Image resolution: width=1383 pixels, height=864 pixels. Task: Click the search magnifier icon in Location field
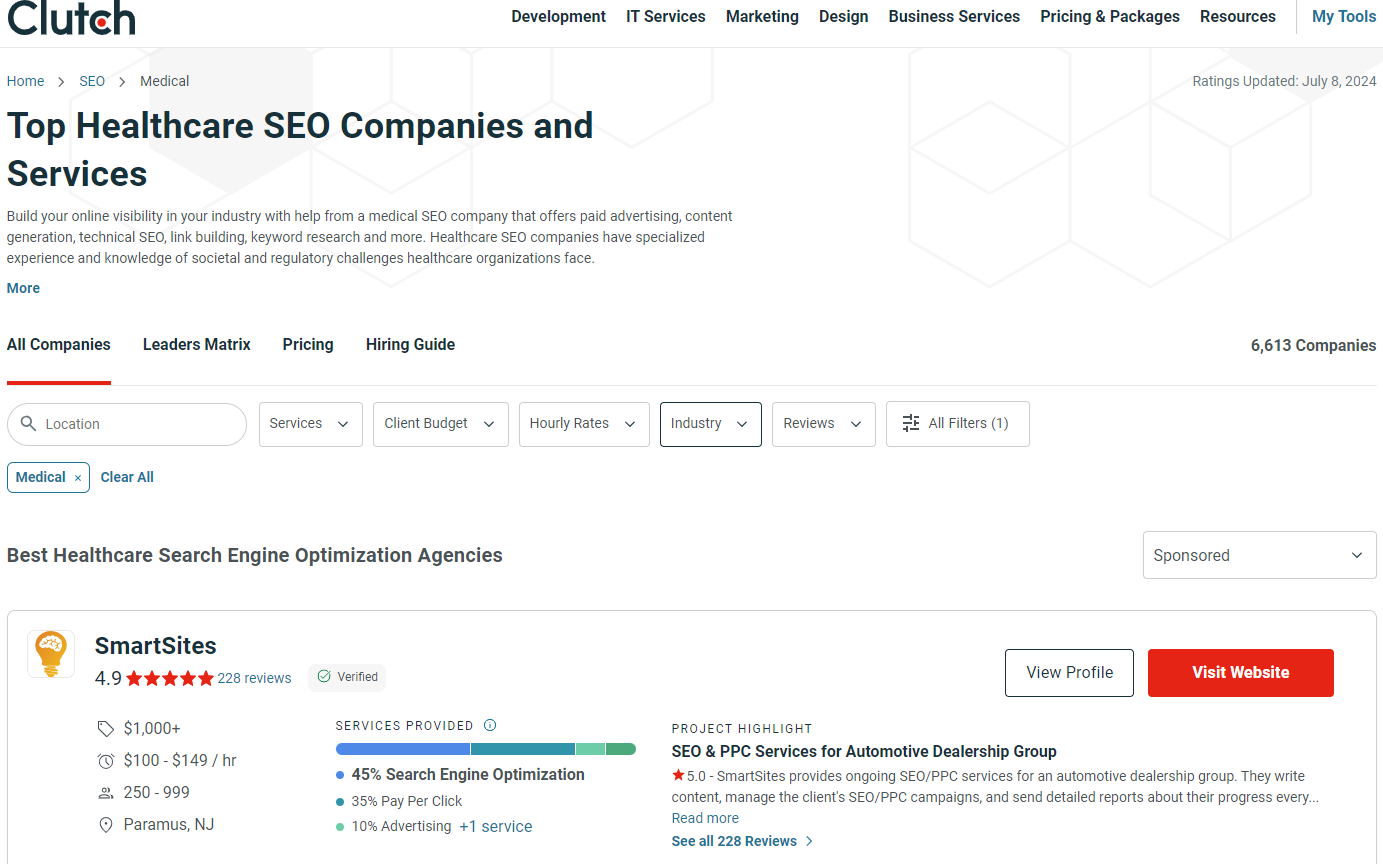tap(29, 424)
